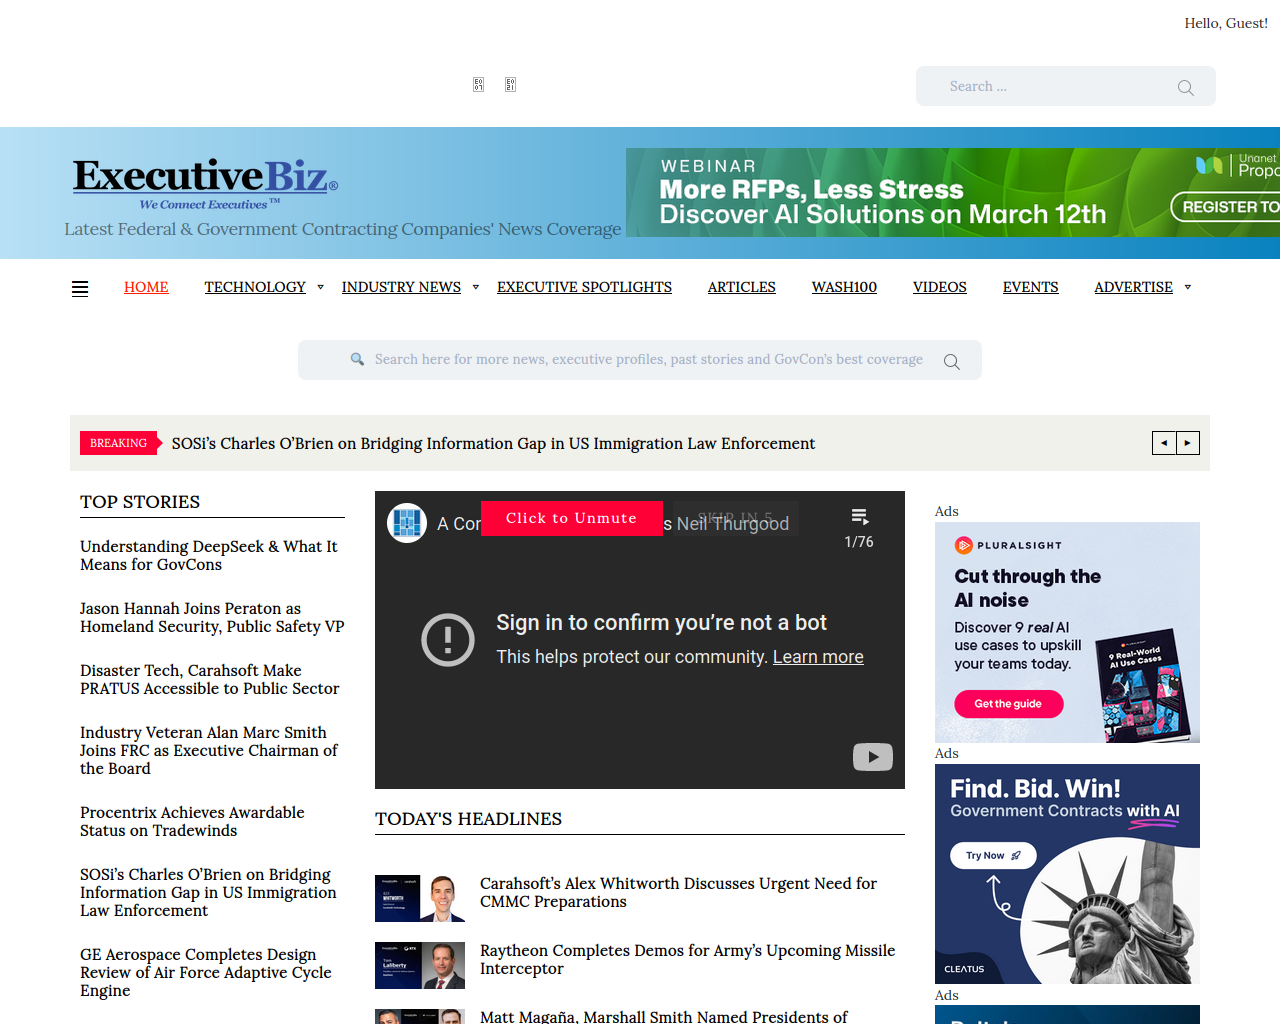
Task: Click first small social icon in header
Action: click(x=478, y=85)
